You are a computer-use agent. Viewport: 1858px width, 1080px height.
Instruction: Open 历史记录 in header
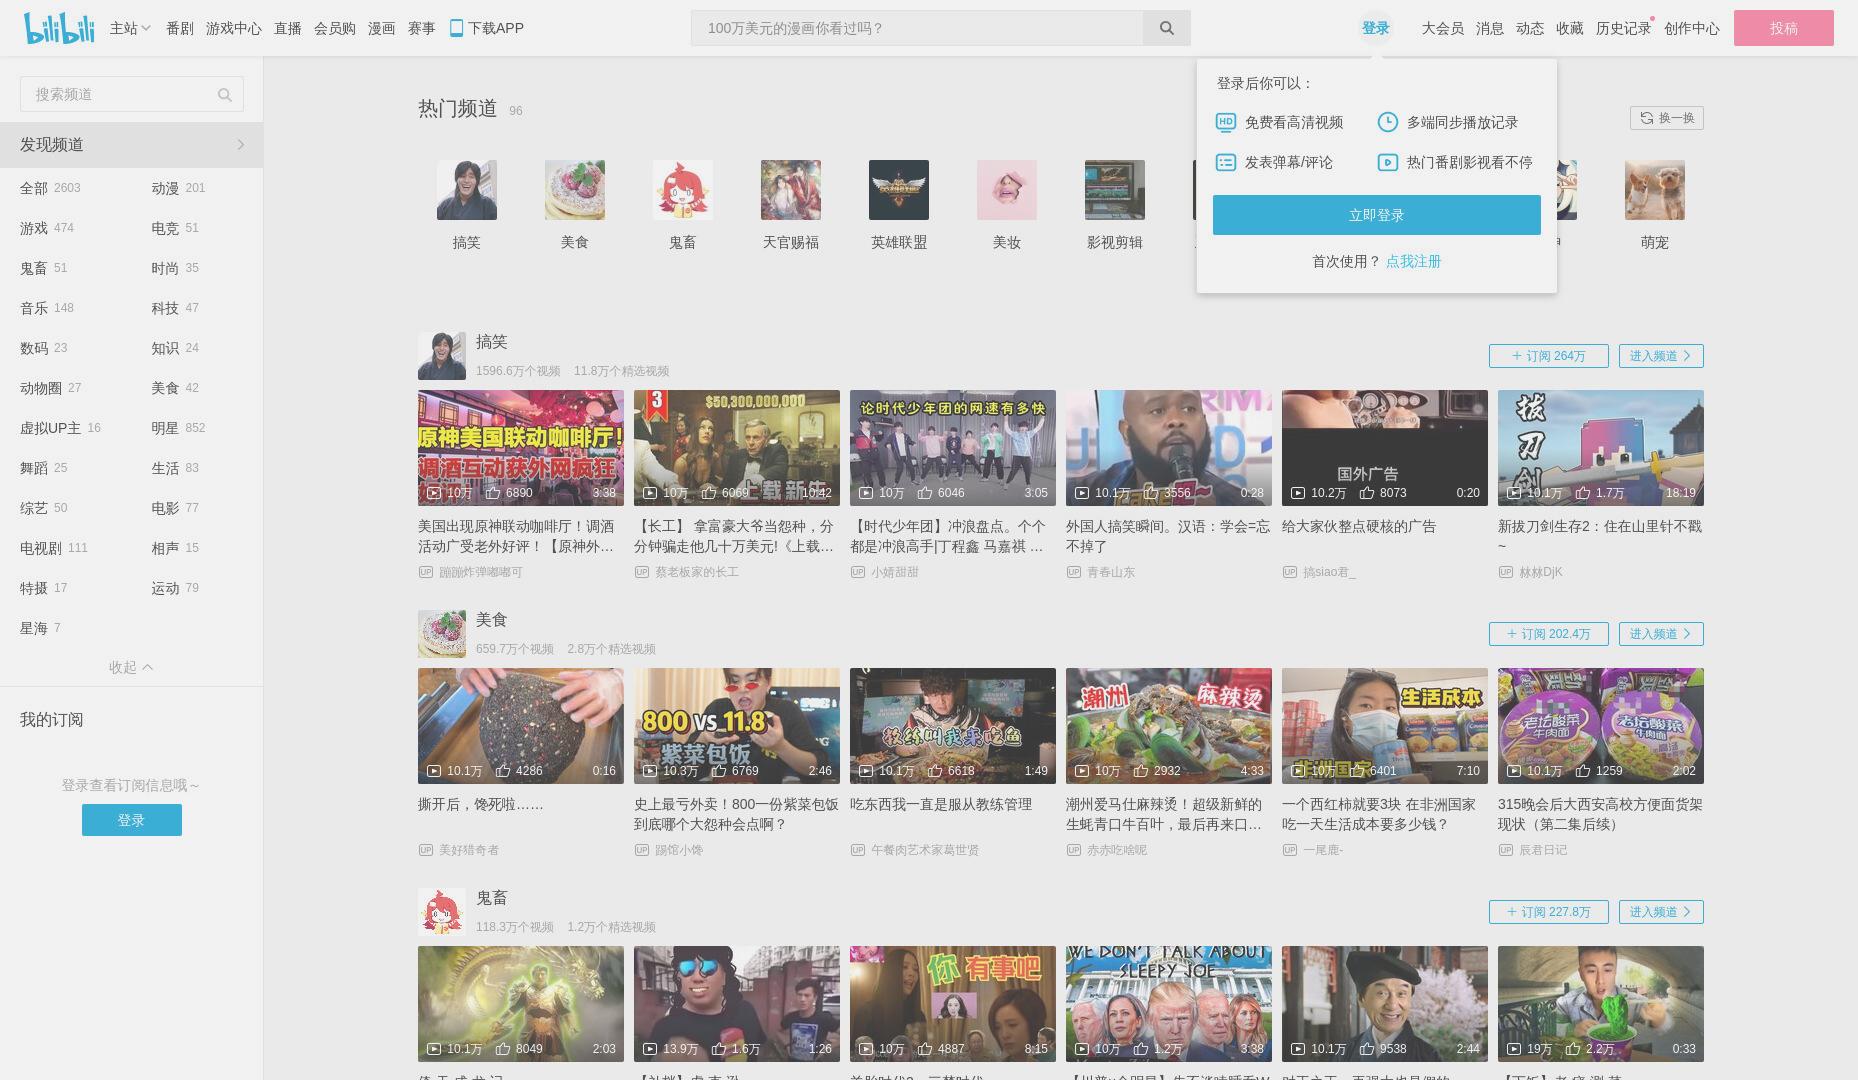pyautogui.click(x=1623, y=28)
